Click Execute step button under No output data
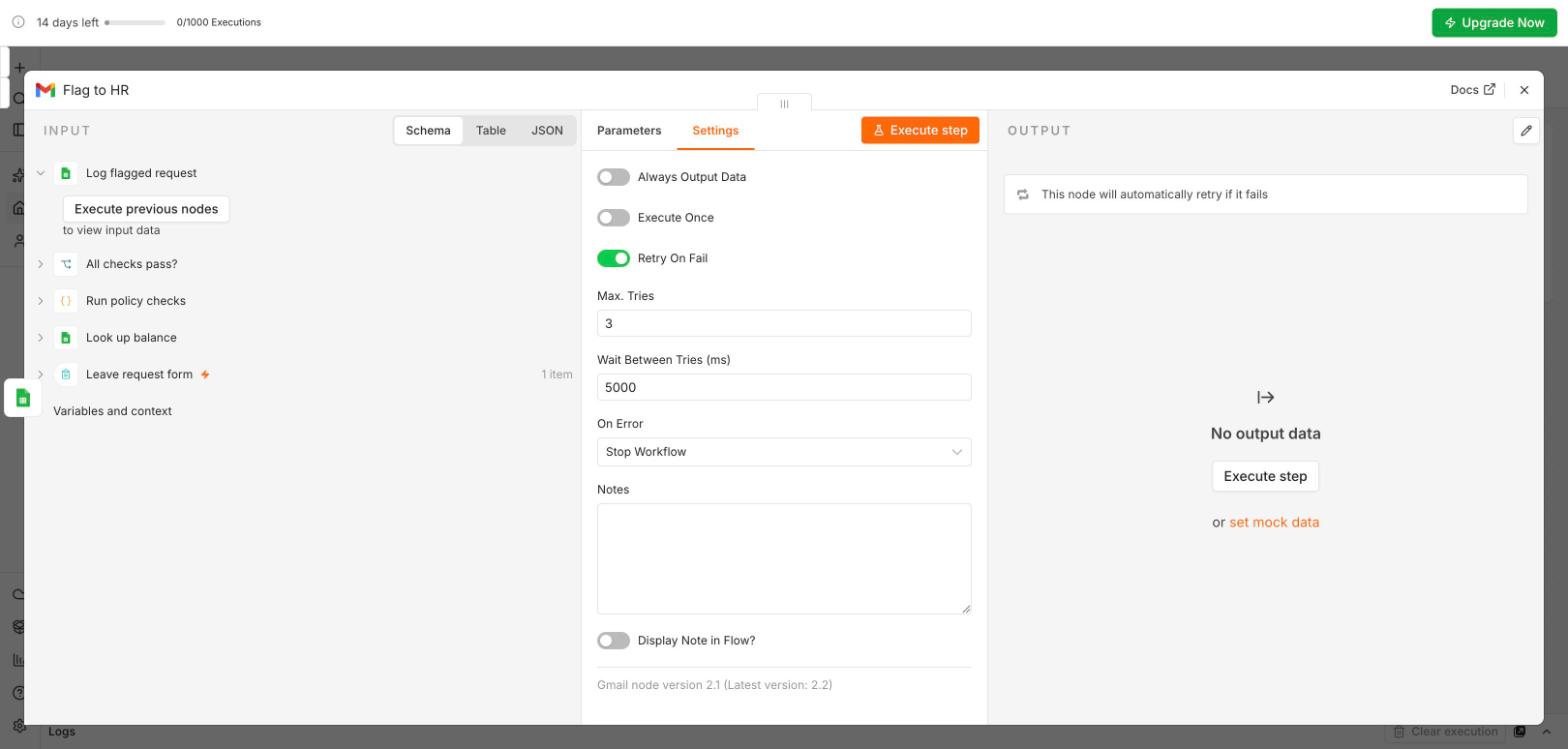1568x749 pixels. pos(1265,476)
